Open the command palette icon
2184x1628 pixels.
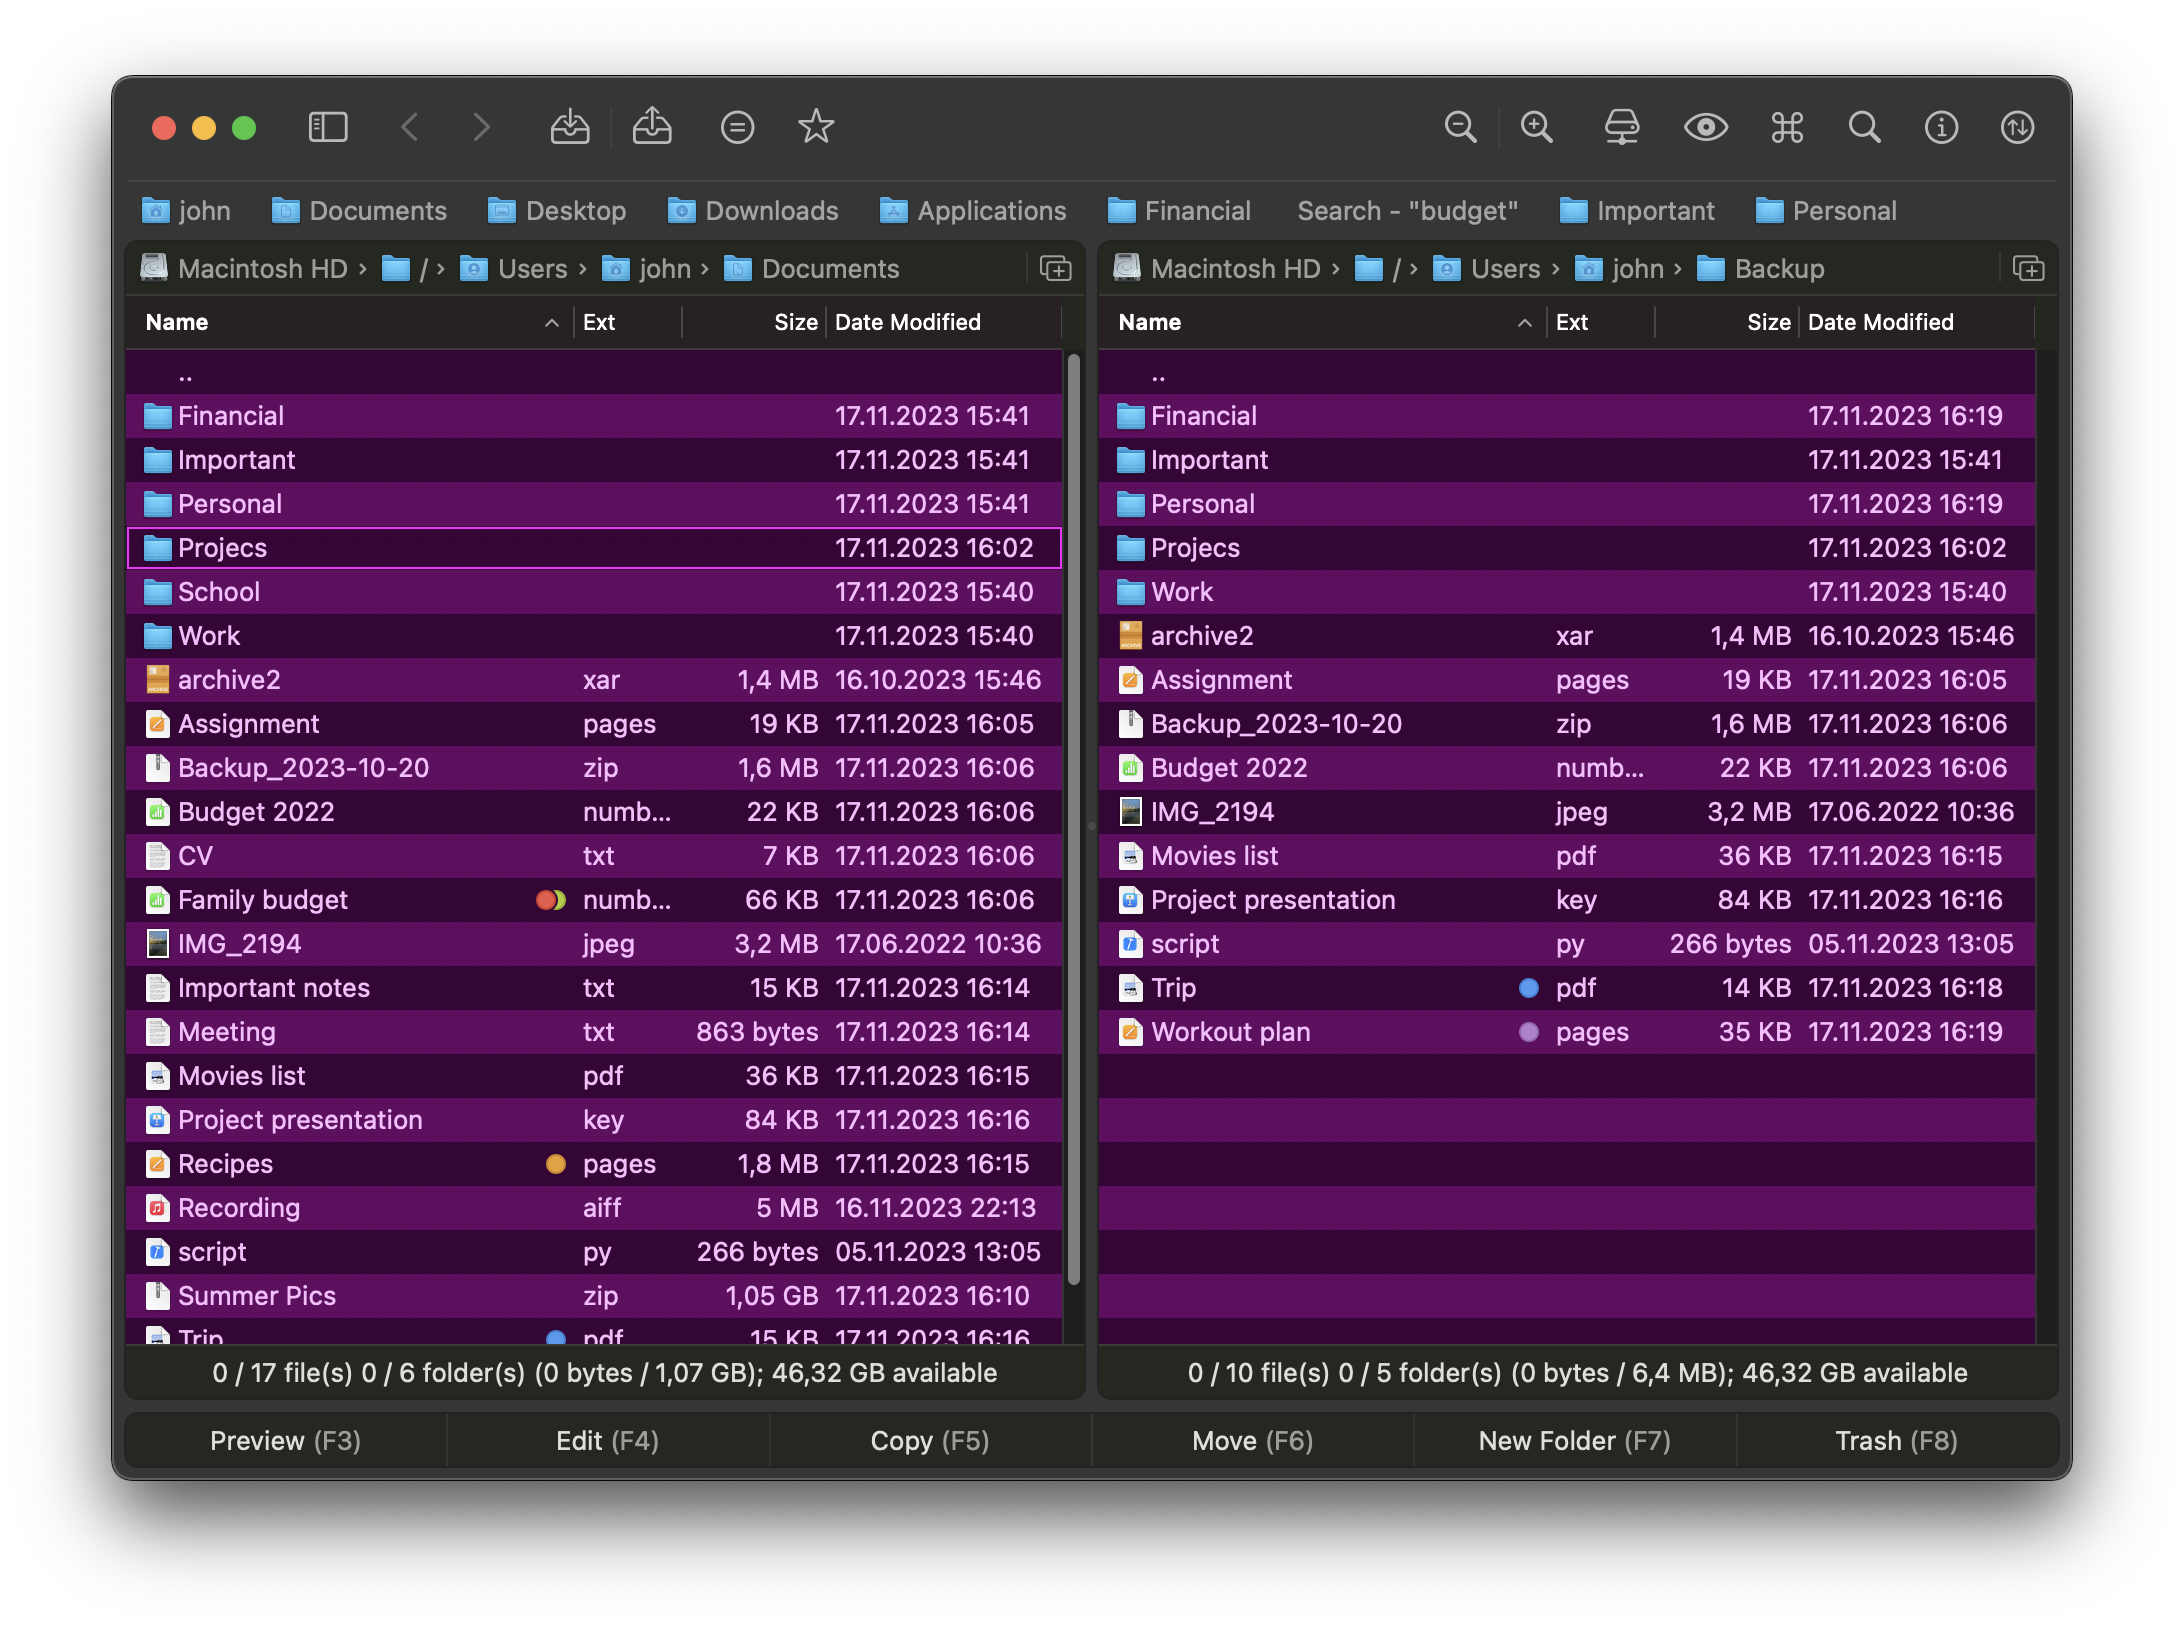coord(1787,127)
